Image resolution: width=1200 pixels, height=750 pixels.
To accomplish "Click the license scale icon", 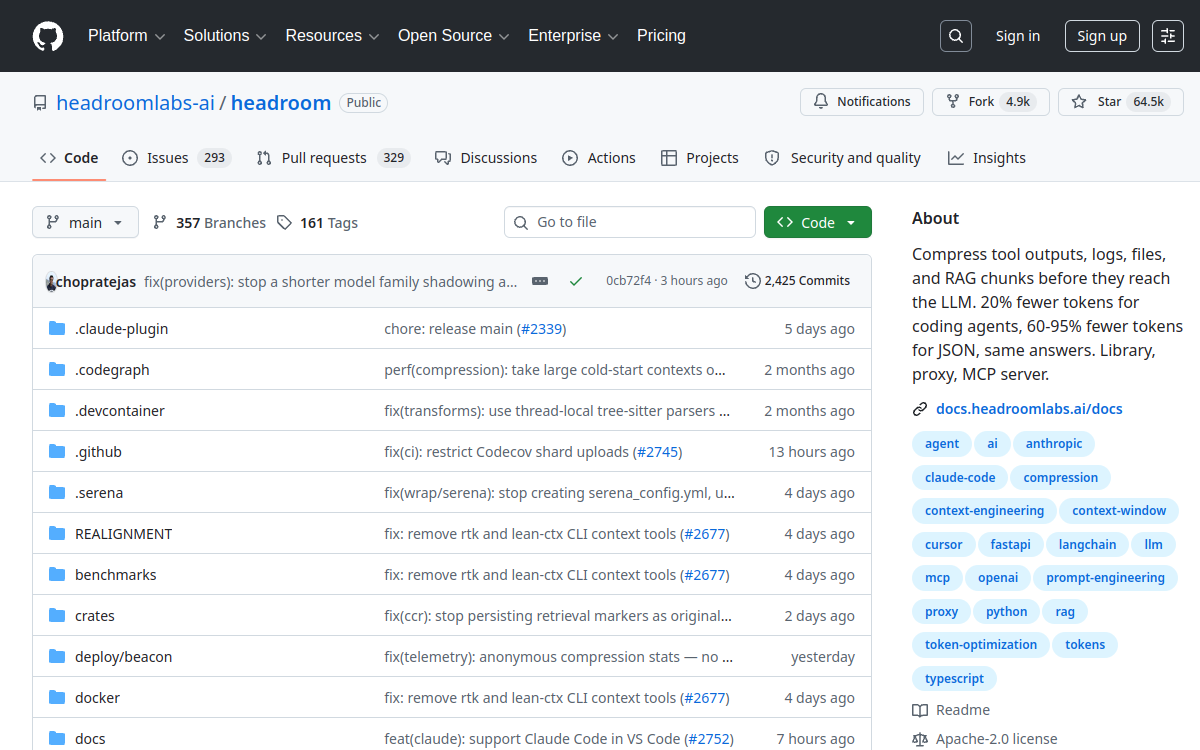I will [920, 739].
